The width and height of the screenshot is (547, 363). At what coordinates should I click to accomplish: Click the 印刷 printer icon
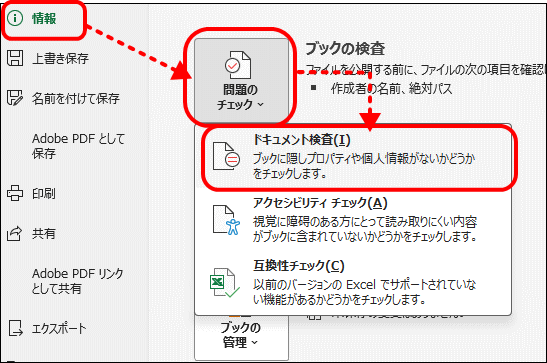pos(15,193)
